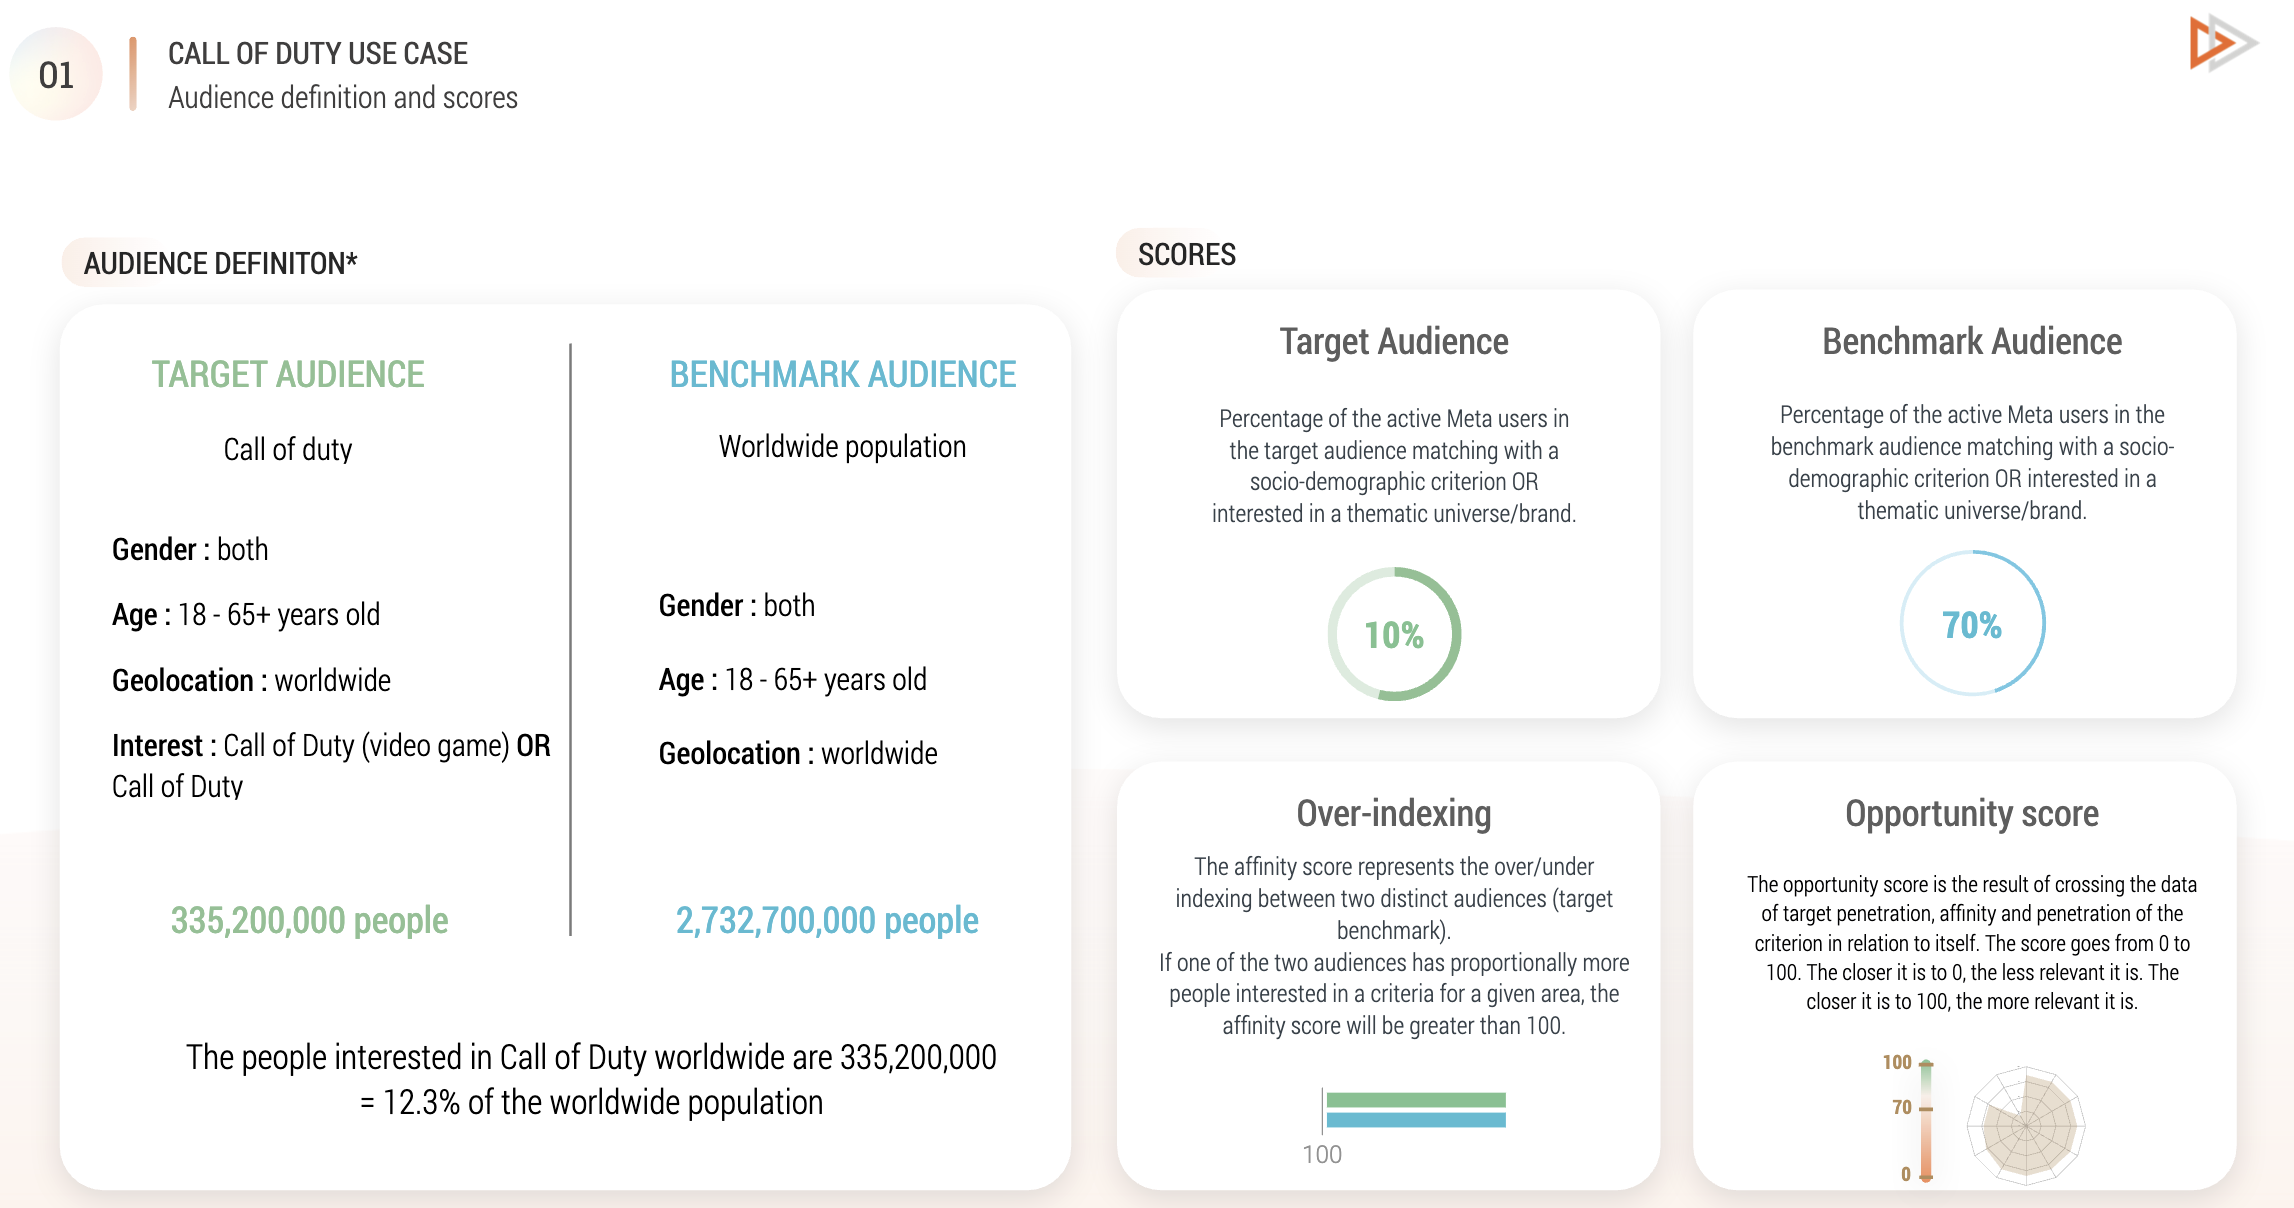The height and width of the screenshot is (1208, 2294).
Task: Click the orange play-arrow logo
Action: (x=2223, y=43)
